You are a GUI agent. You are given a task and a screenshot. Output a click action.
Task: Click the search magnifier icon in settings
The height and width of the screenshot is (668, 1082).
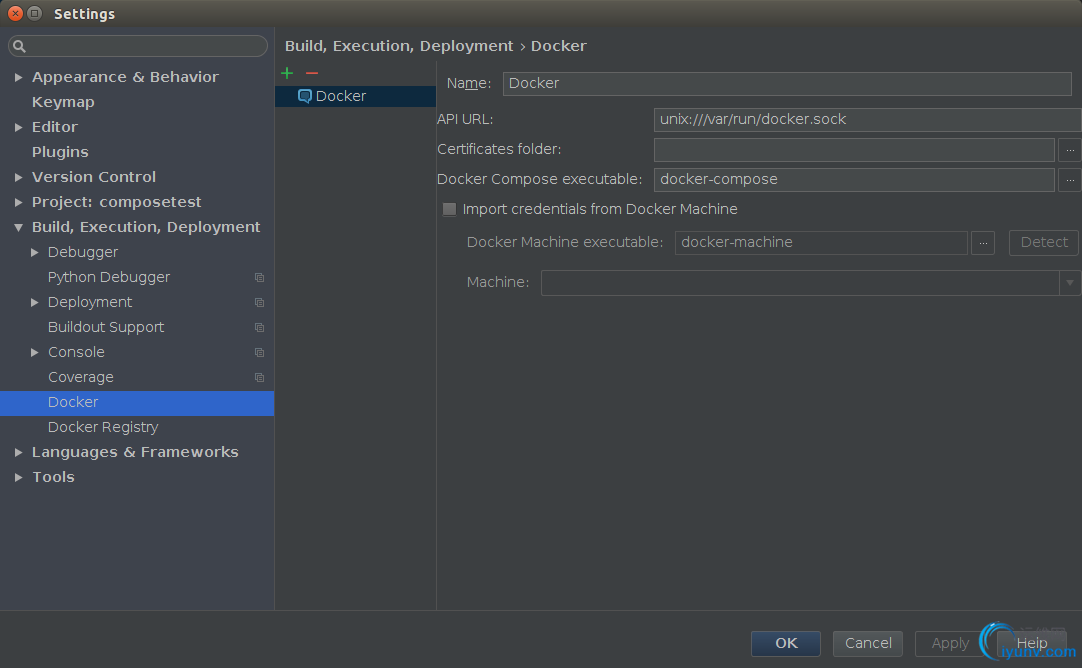(x=20, y=47)
